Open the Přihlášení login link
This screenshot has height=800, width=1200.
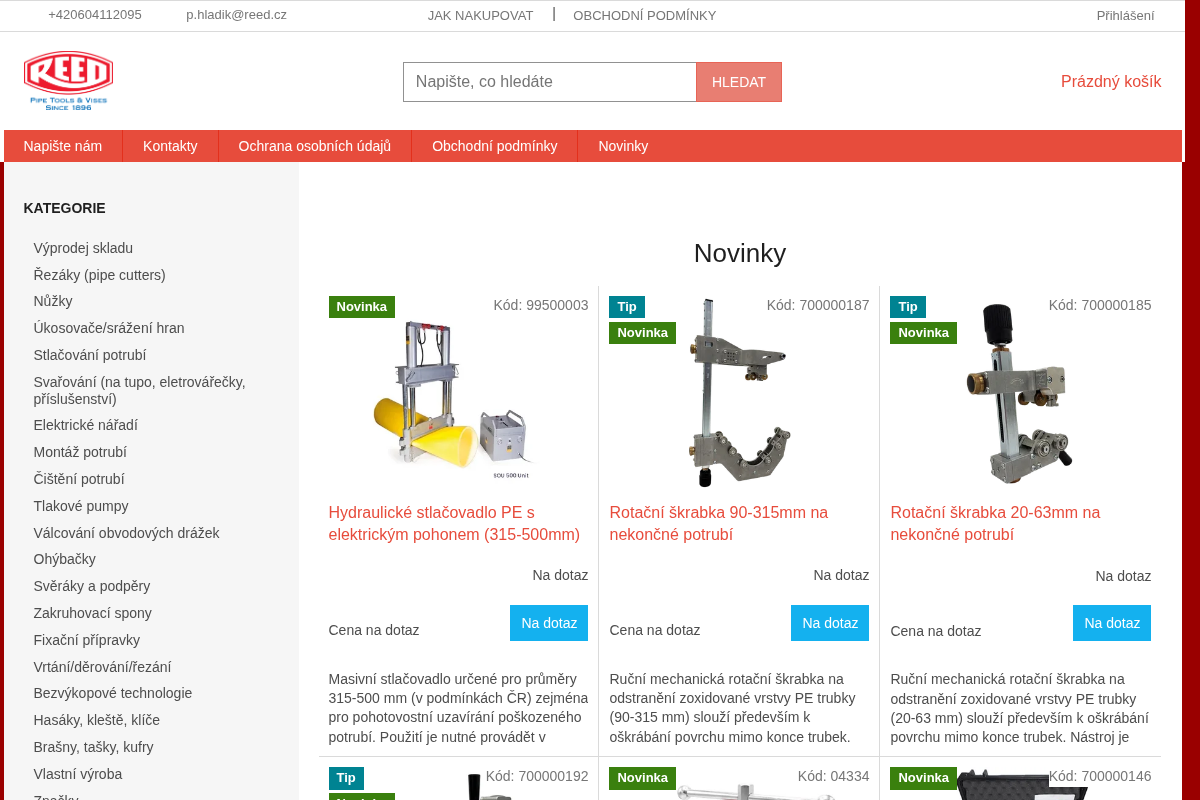[x=1125, y=15]
